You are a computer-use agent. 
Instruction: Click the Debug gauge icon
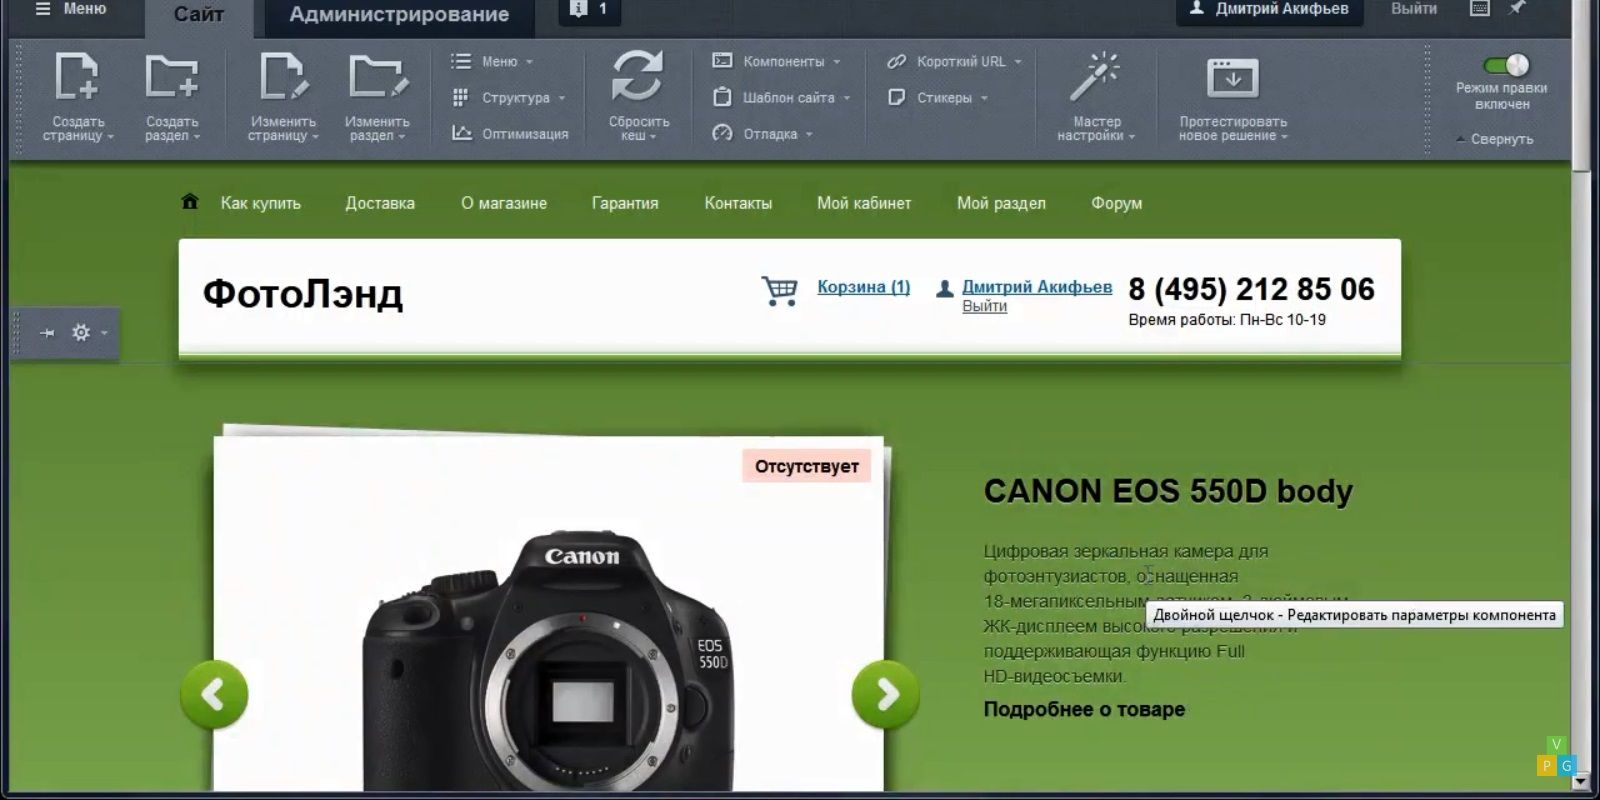722,133
